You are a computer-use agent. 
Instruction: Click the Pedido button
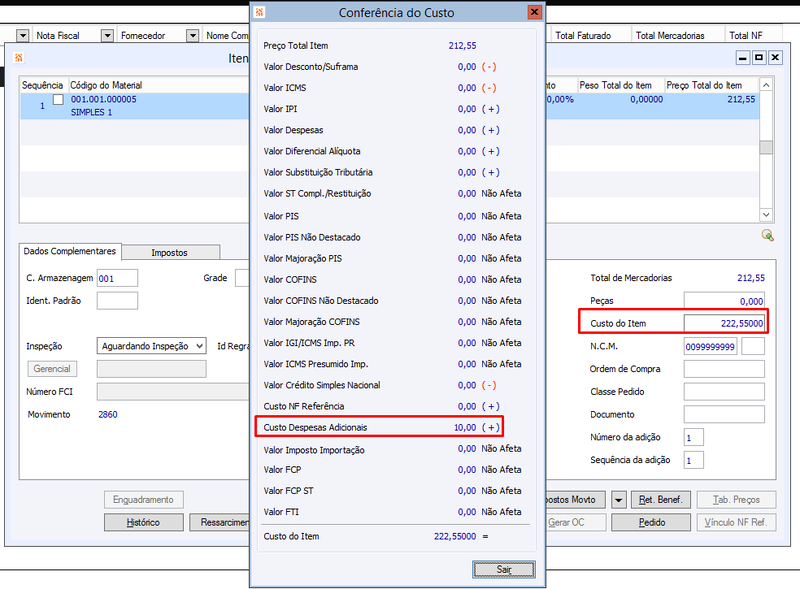(x=651, y=523)
